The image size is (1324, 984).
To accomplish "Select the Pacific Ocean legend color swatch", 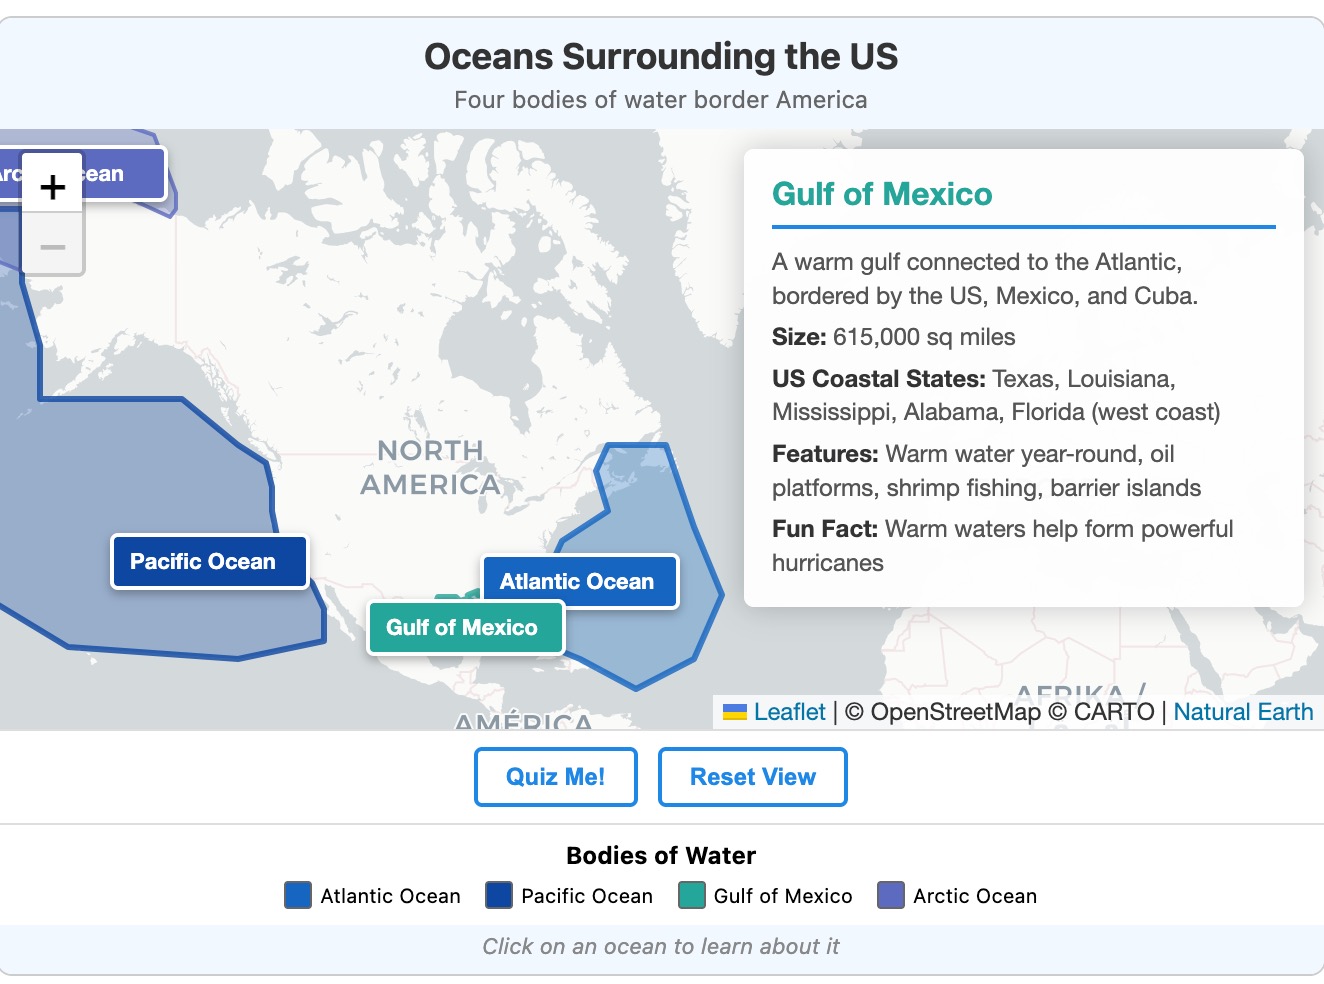I will (496, 895).
